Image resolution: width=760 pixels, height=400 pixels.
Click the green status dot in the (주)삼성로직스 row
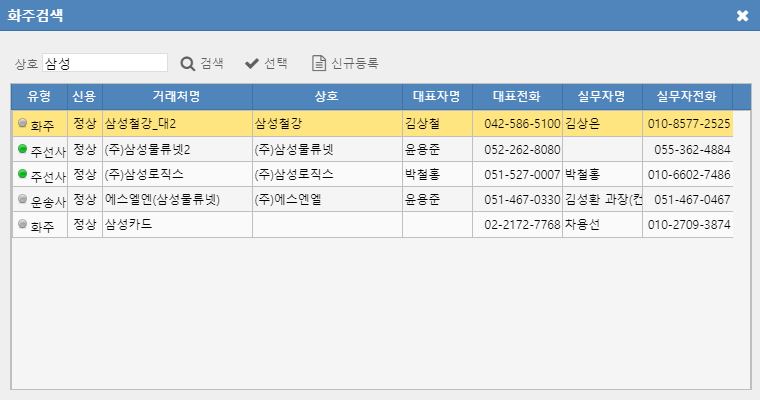click(22, 173)
